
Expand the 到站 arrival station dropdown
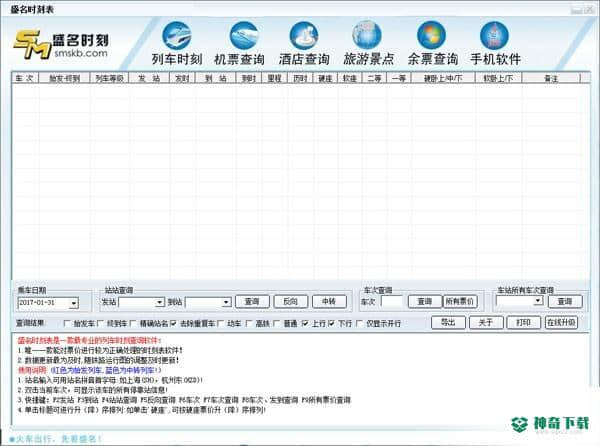pyautogui.click(x=226, y=303)
